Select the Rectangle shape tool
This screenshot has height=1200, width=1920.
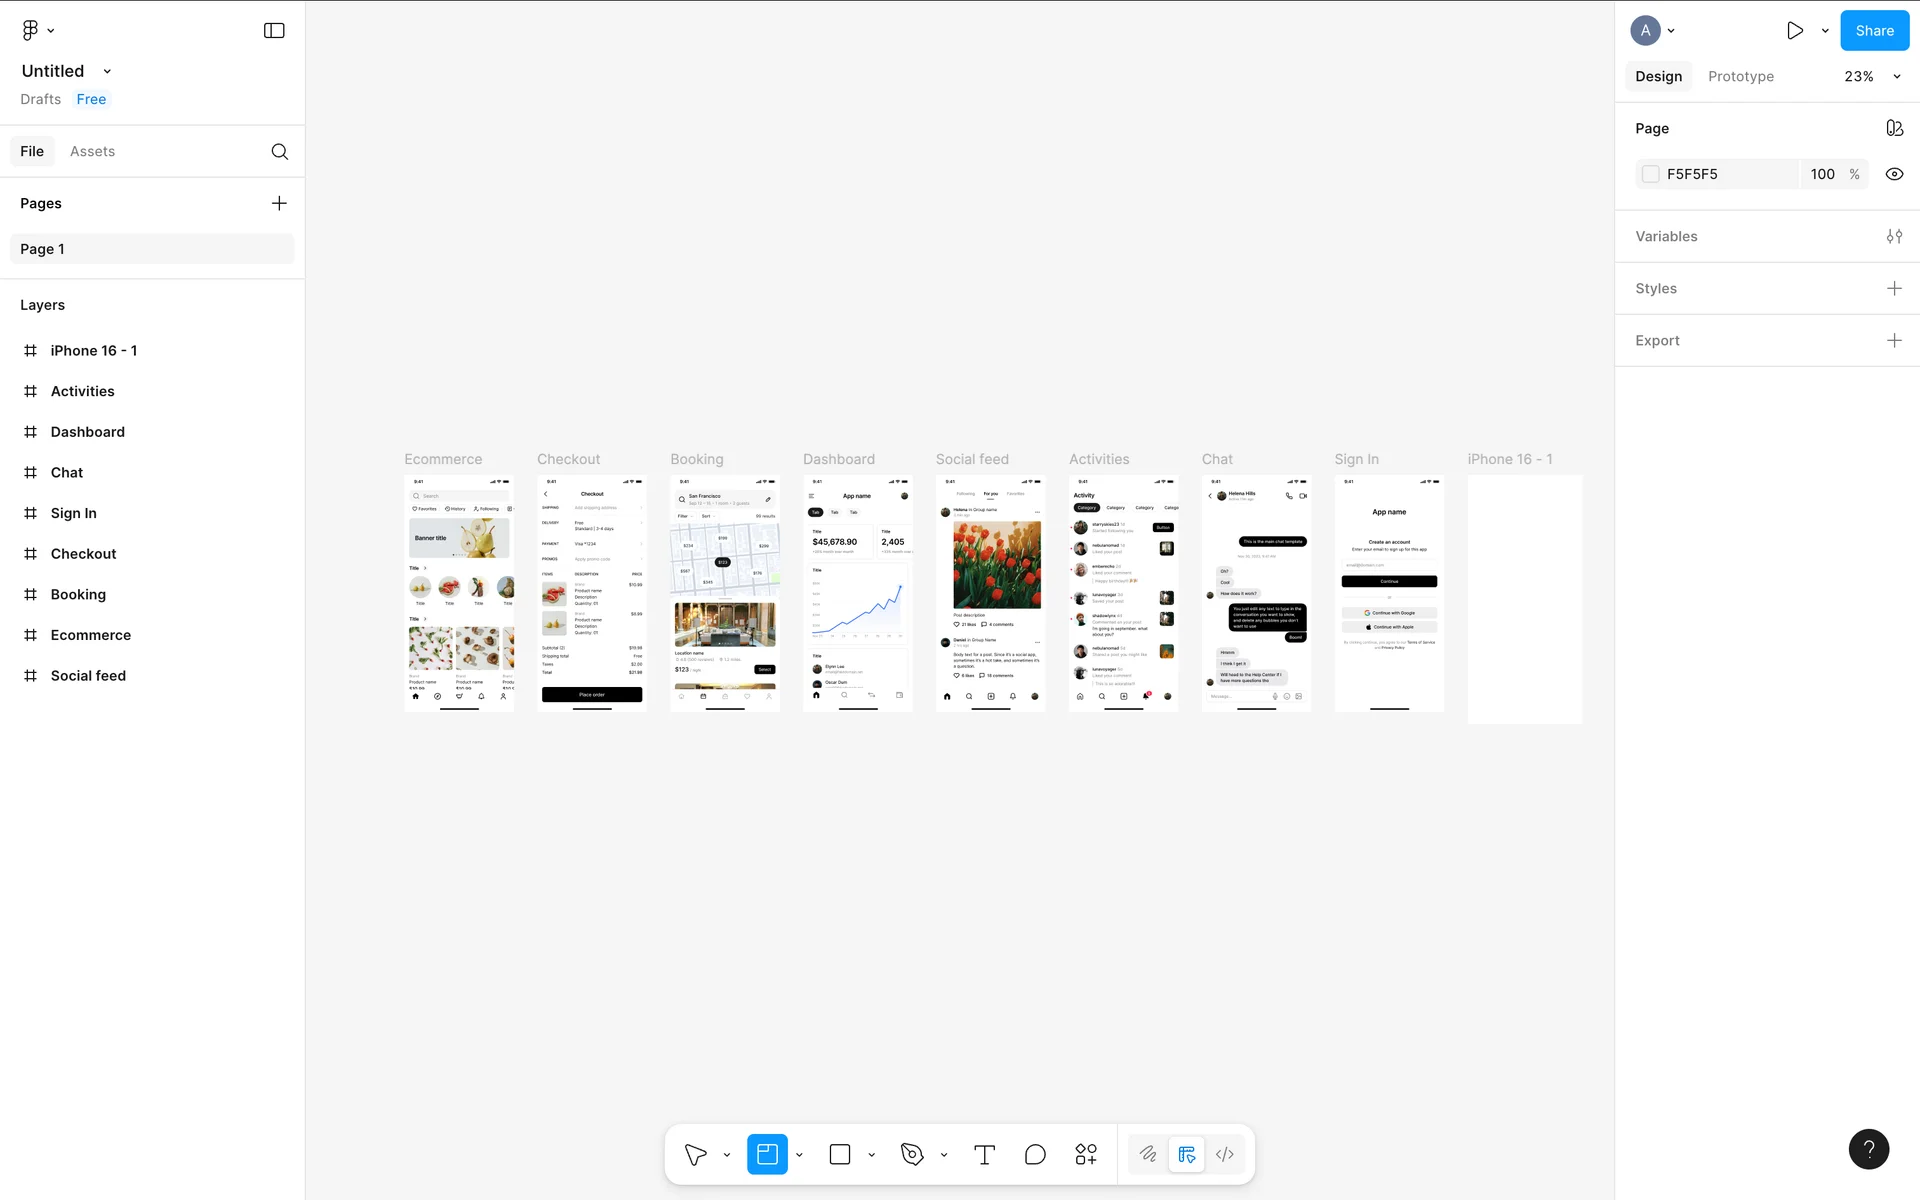click(840, 1155)
